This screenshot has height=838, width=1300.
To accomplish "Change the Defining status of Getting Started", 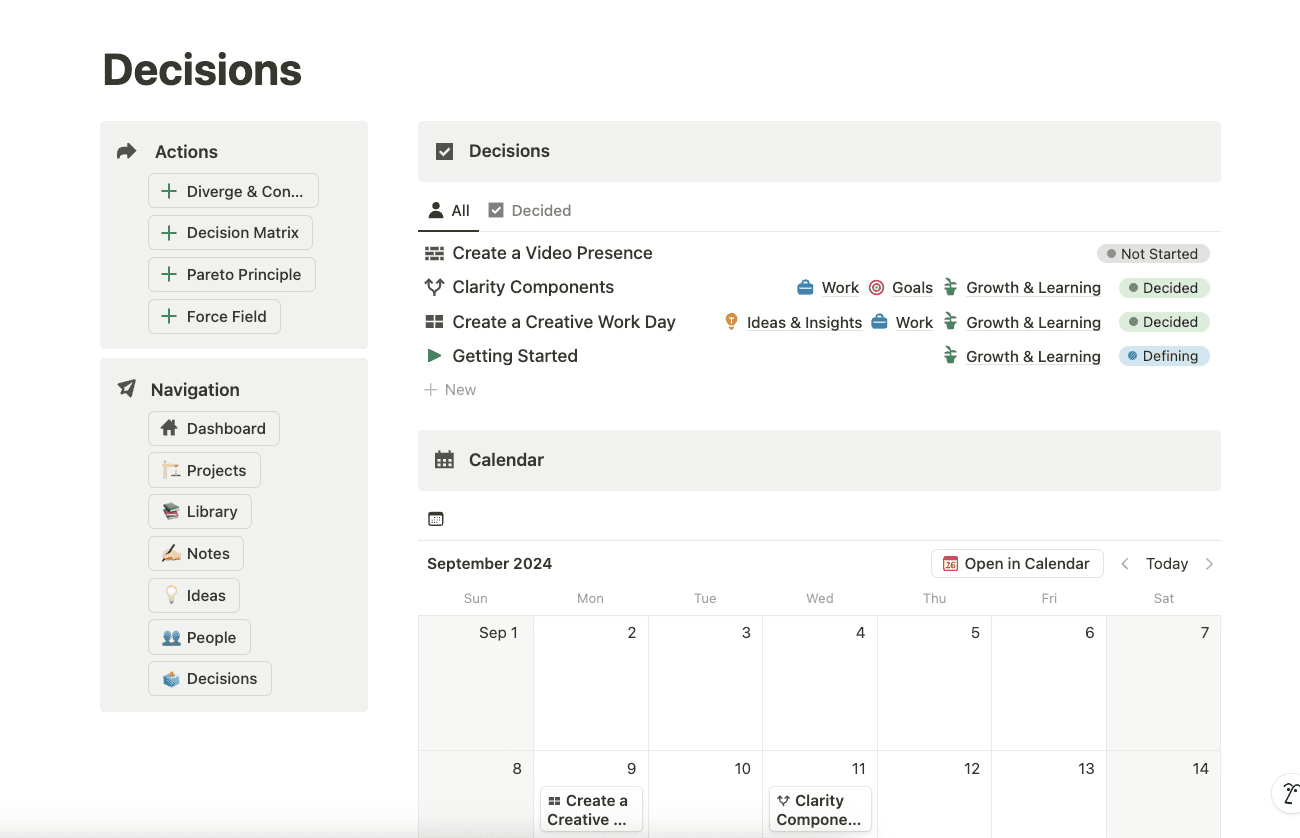I will [1163, 356].
